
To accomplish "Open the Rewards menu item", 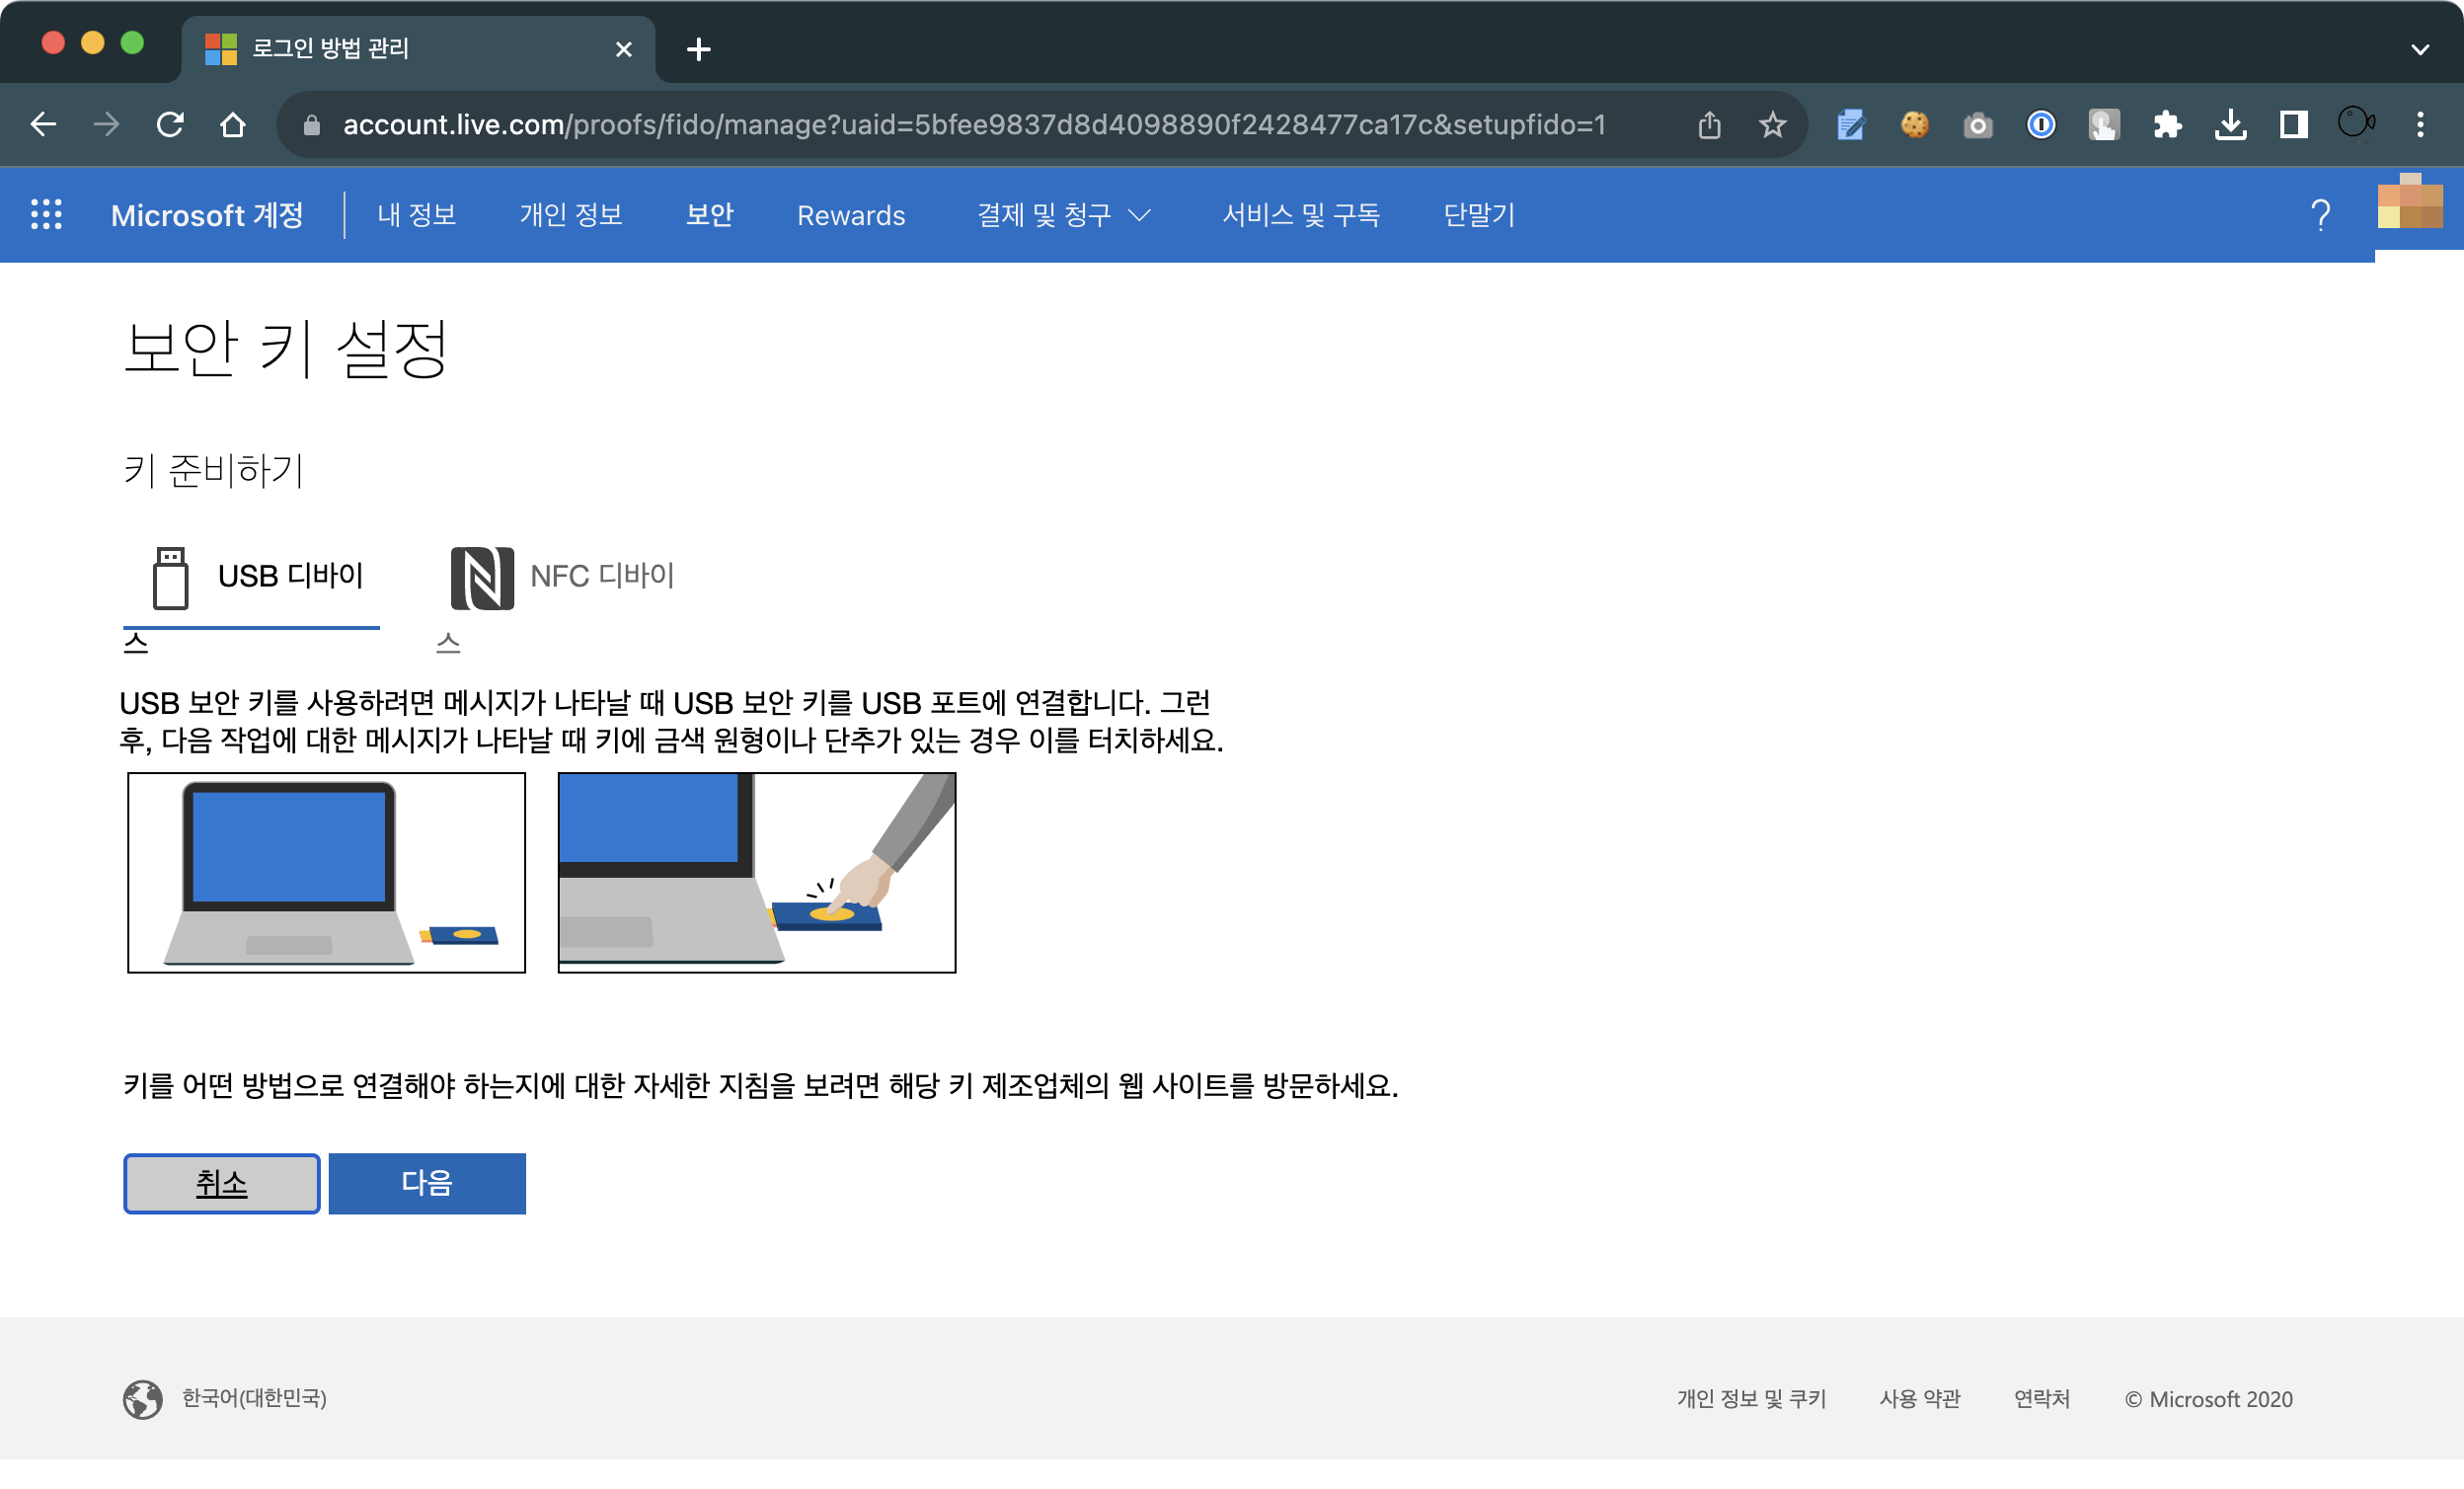I will (x=850, y=215).
